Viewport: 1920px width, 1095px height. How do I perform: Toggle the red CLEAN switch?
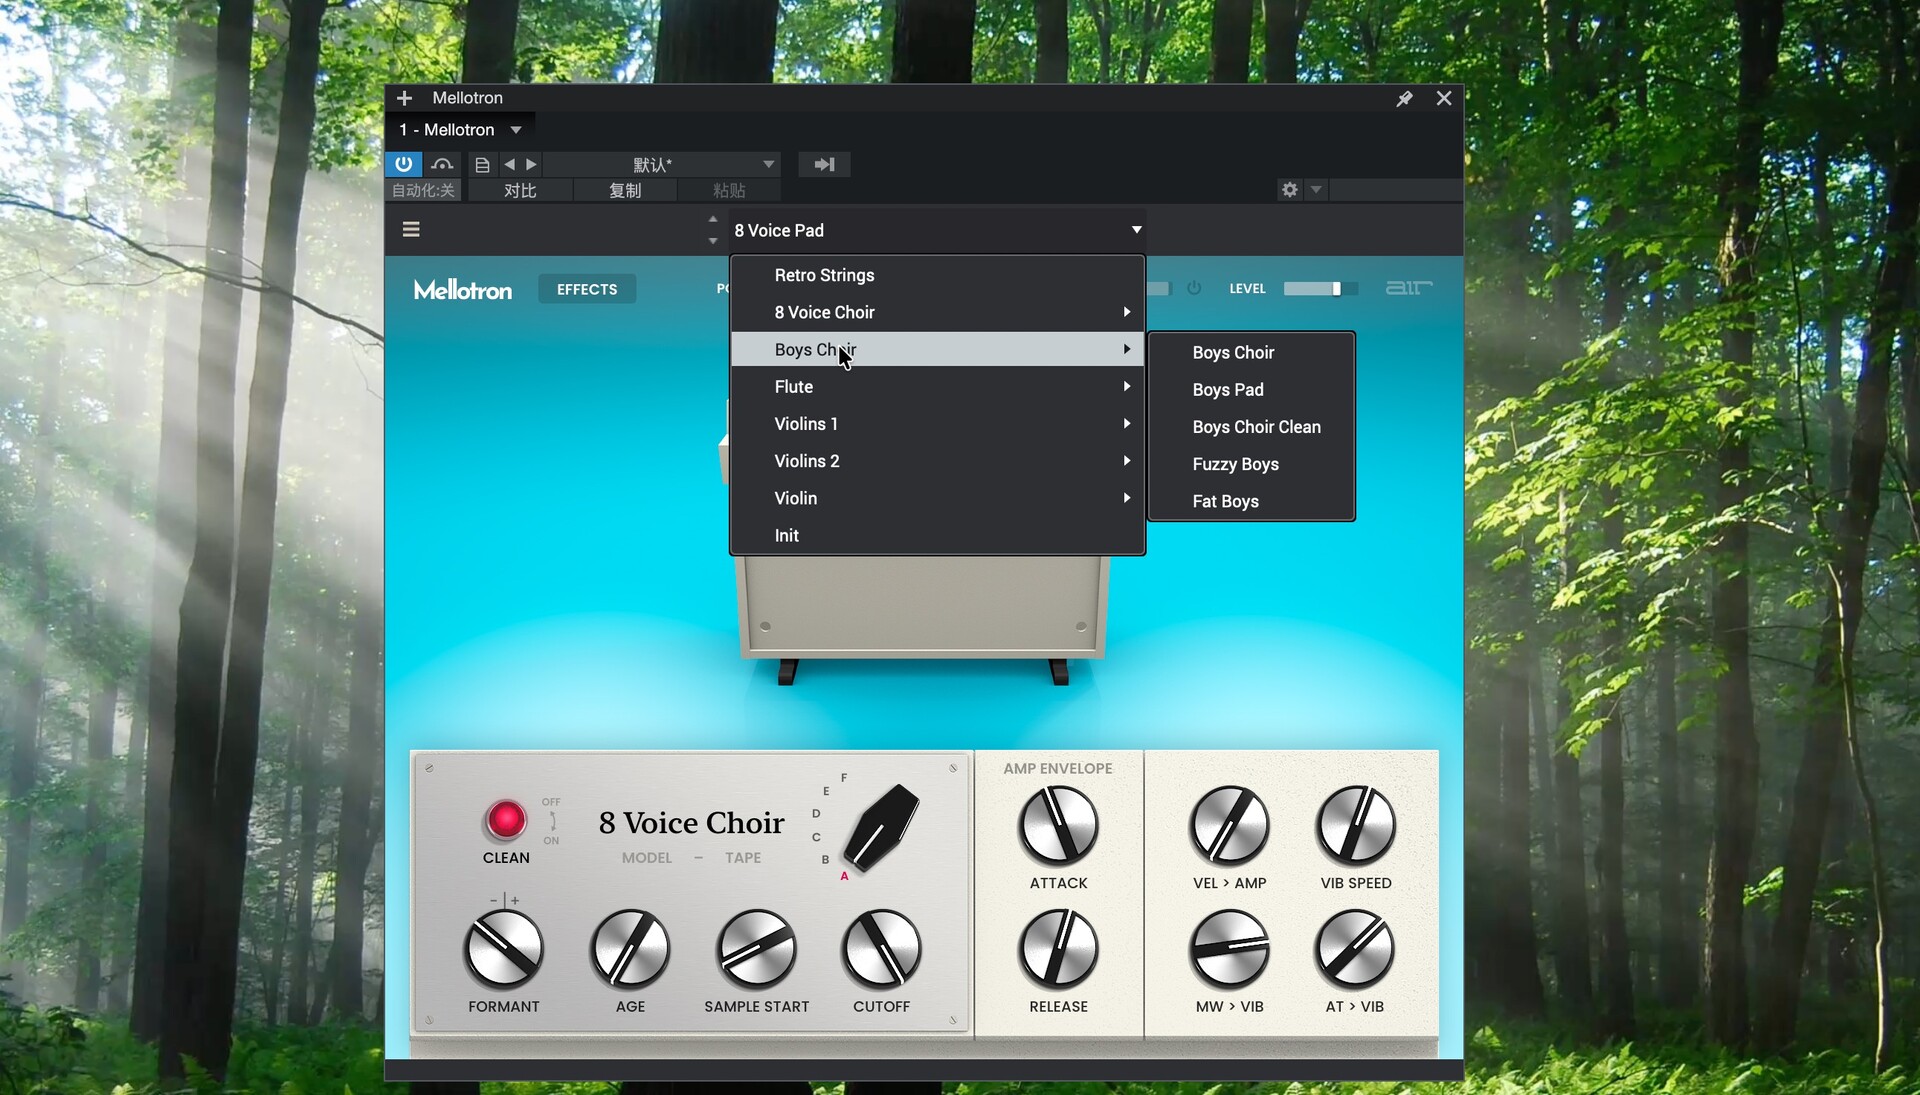coord(506,820)
